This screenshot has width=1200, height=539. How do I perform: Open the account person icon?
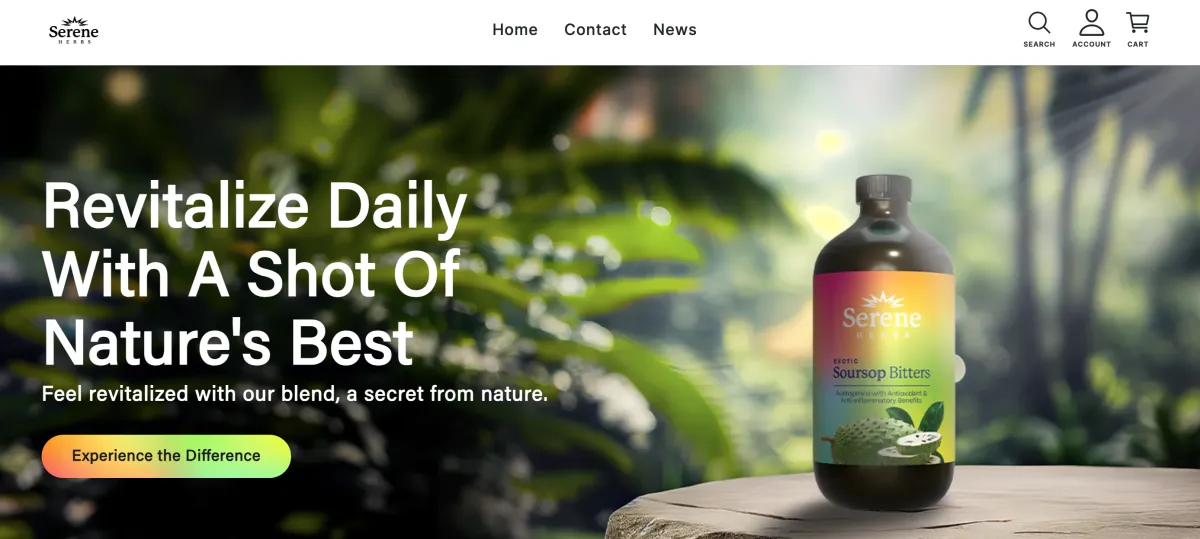[1091, 22]
